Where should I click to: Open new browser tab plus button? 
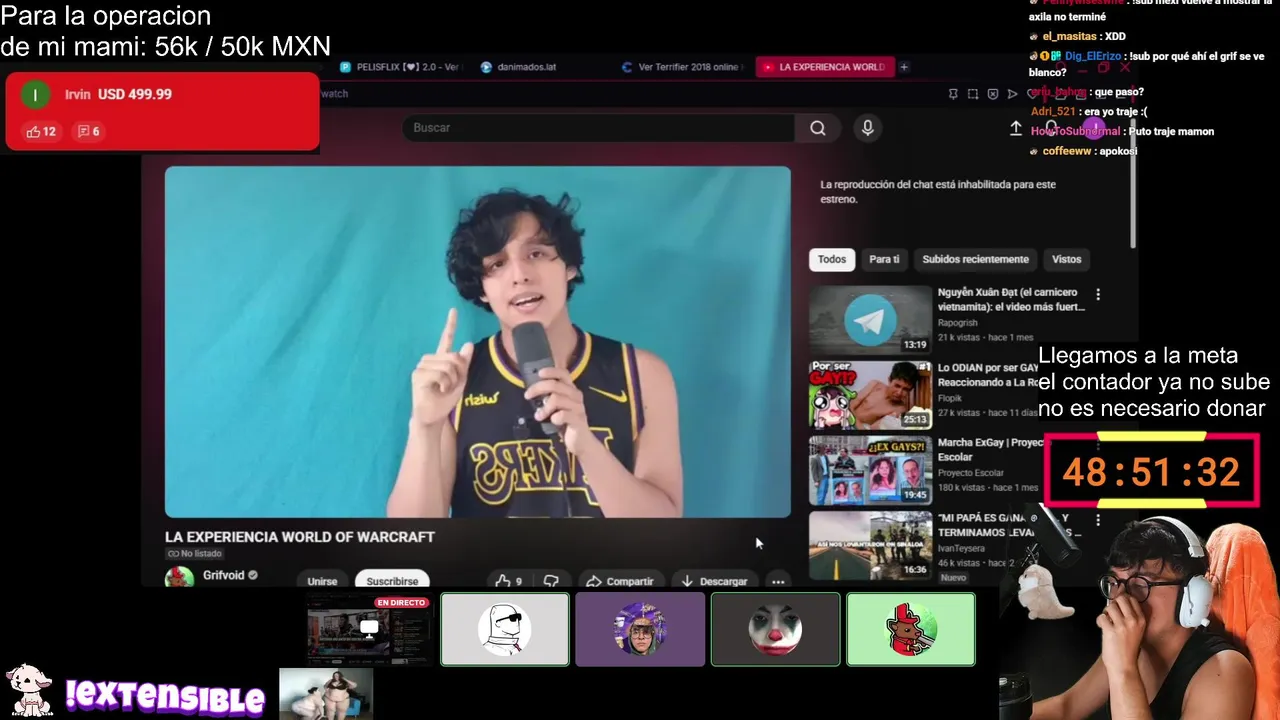pyautogui.click(x=904, y=67)
